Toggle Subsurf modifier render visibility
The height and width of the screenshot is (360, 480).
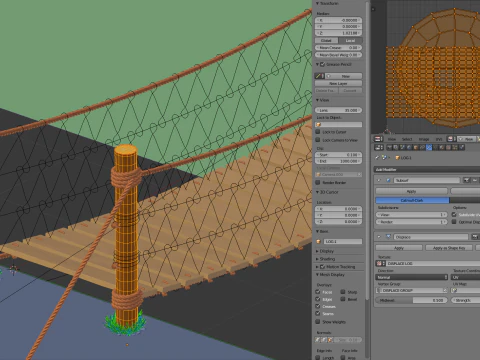(467, 180)
